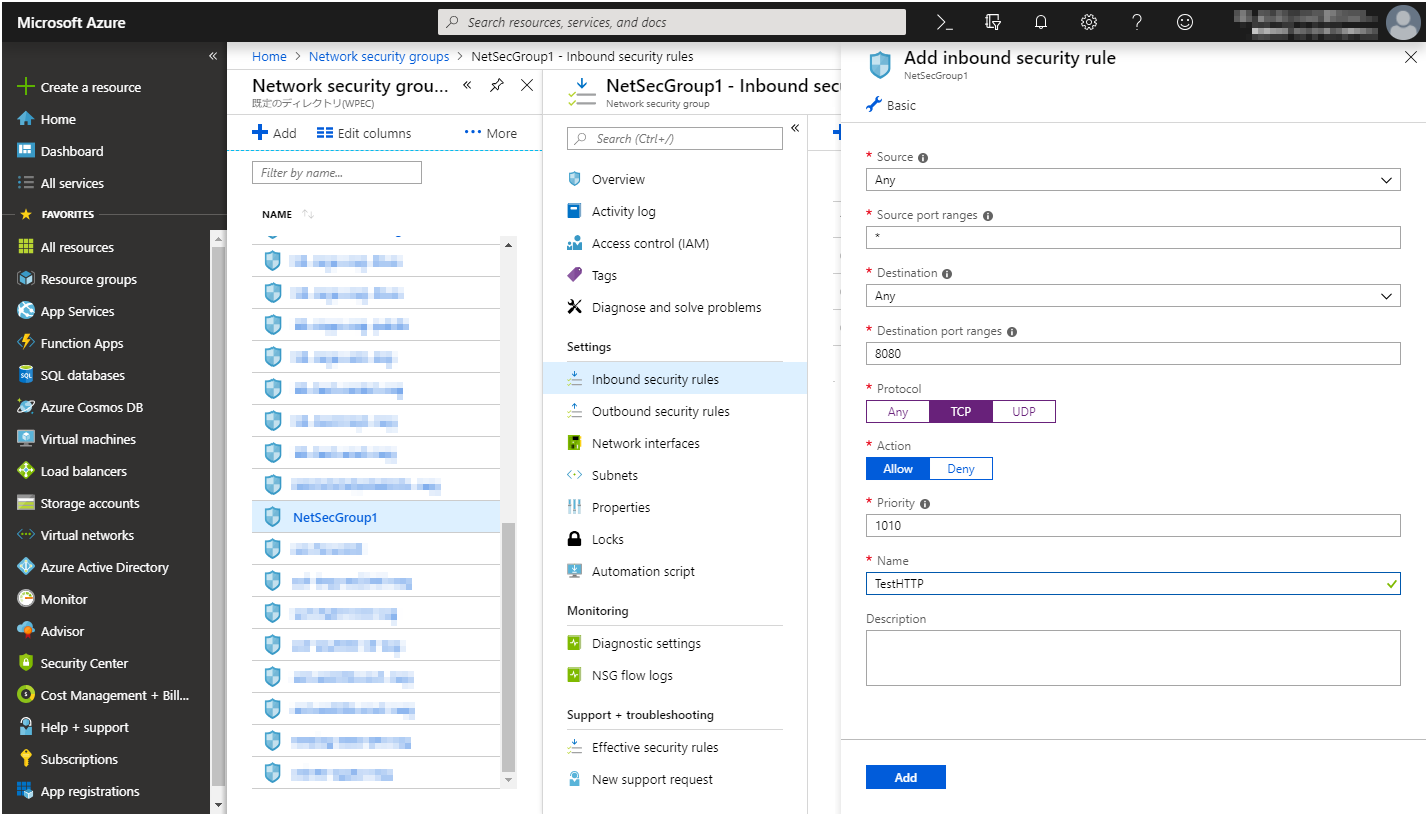Viewport: 1428px width, 816px height.
Task: Select TCP protocol option
Action: pyautogui.click(x=960, y=412)
